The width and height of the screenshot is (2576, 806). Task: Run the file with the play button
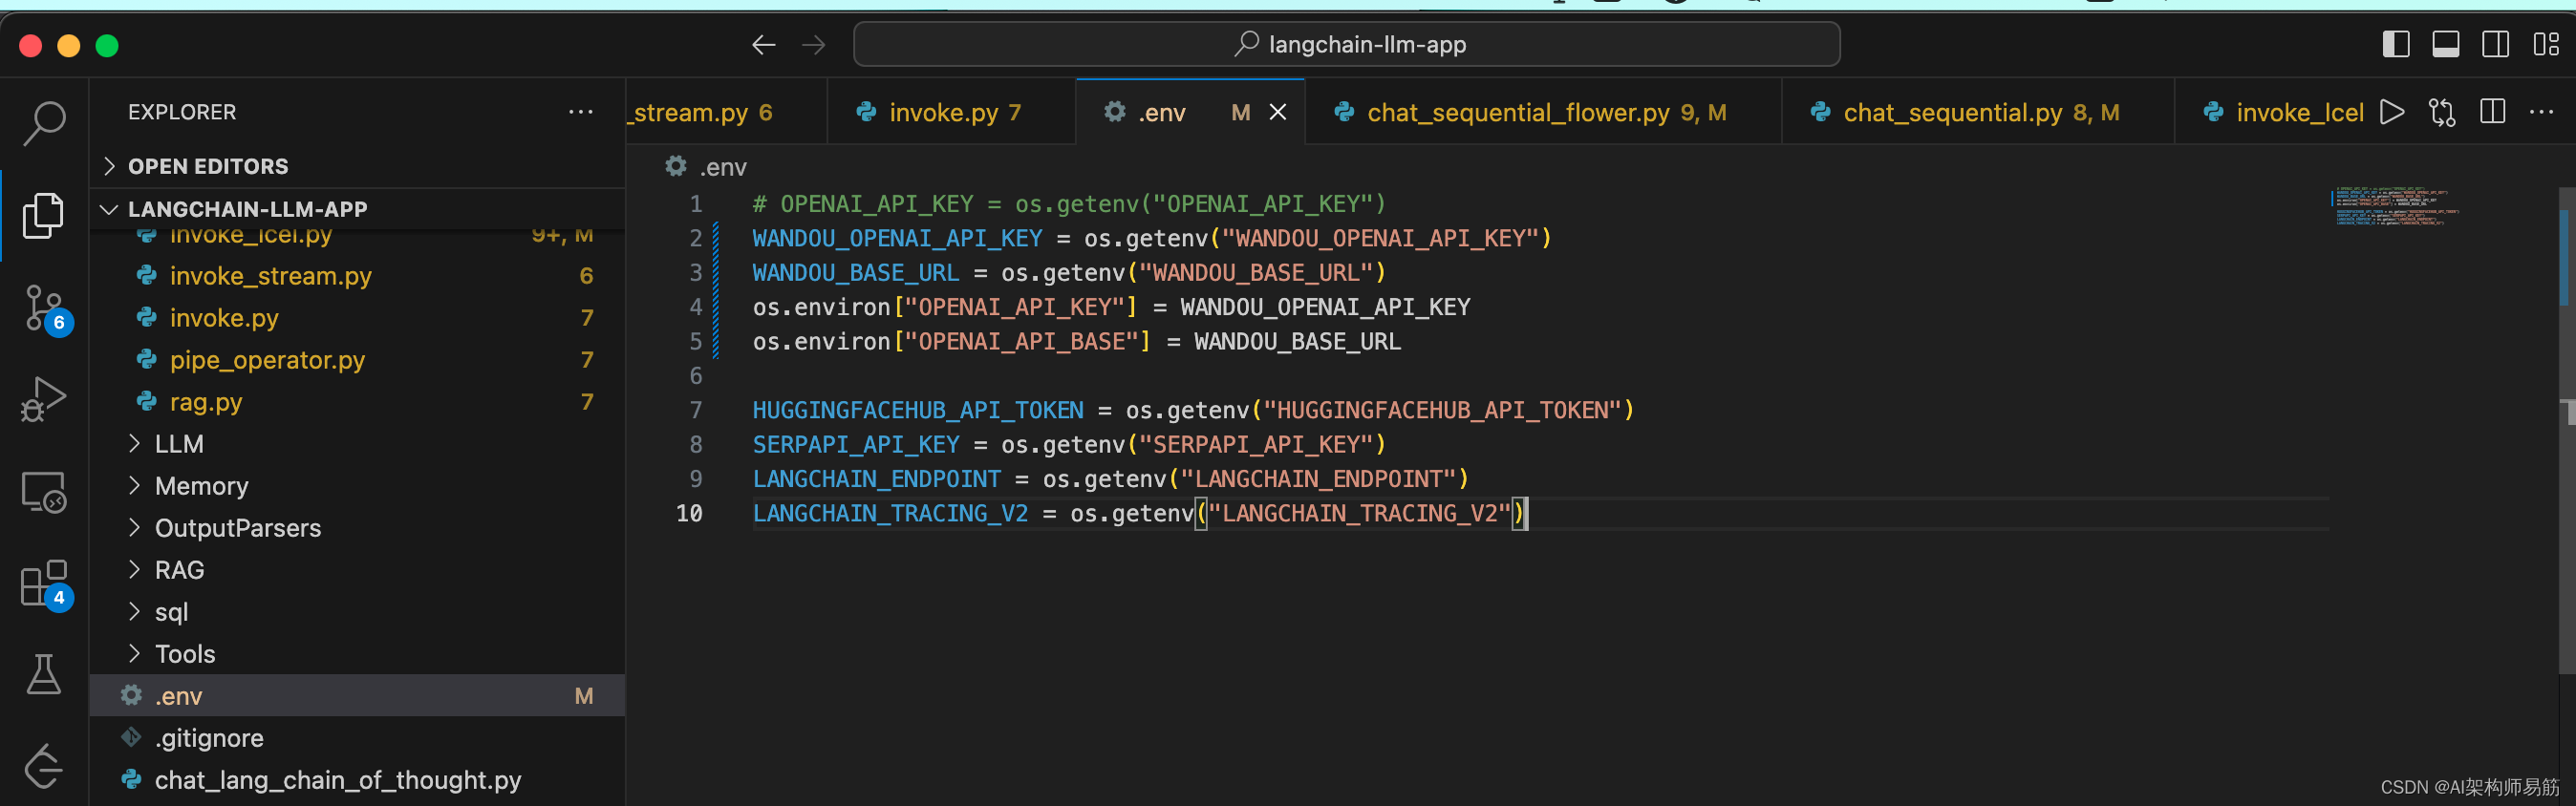click(x=2392, y=112)
